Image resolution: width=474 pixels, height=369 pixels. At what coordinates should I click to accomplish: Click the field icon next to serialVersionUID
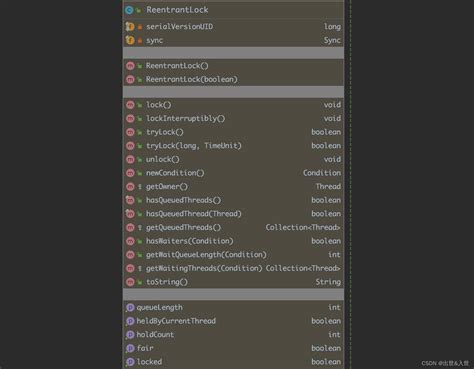click(130, 27)
